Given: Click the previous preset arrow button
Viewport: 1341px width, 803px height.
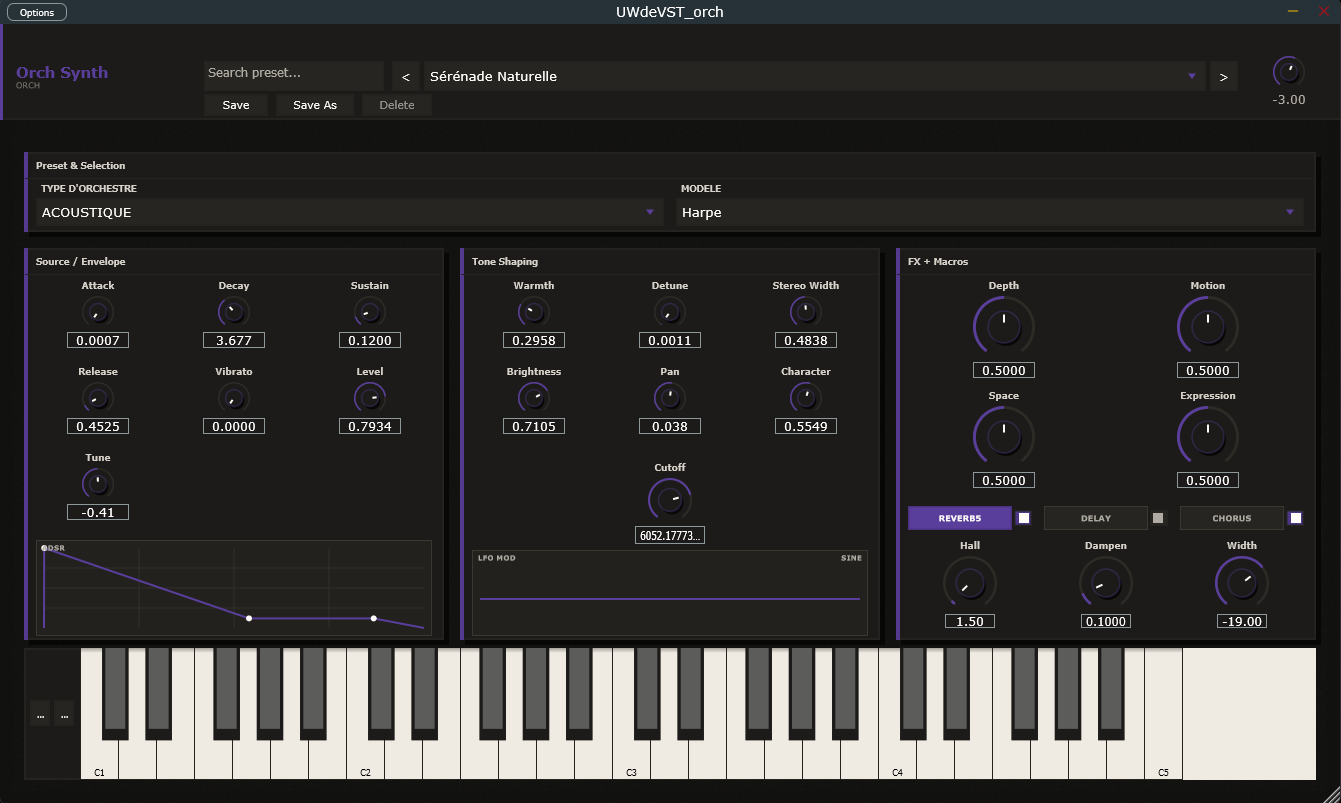Looking at the screenshot, I should coord(405,76).
